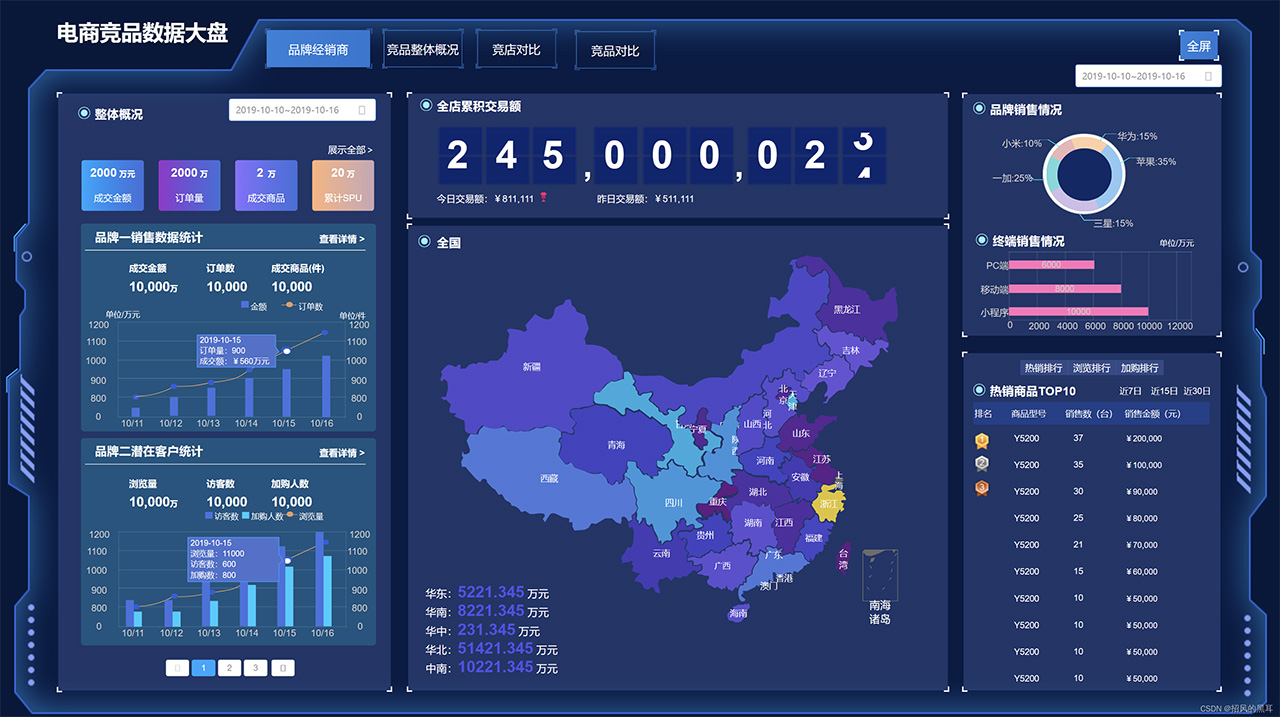Select the 累计SPU 20万 card
The image size is (1280, 717).
click(x=343, y=185)
